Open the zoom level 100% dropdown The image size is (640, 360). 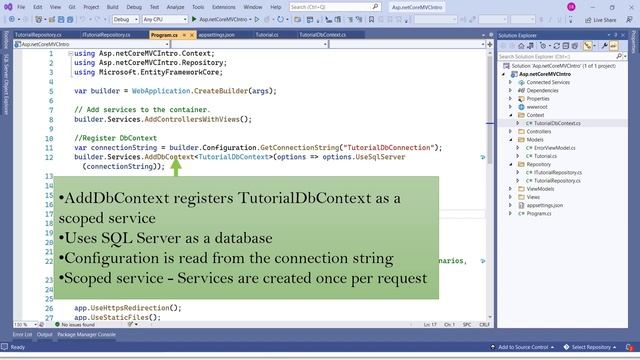[25, 324]
